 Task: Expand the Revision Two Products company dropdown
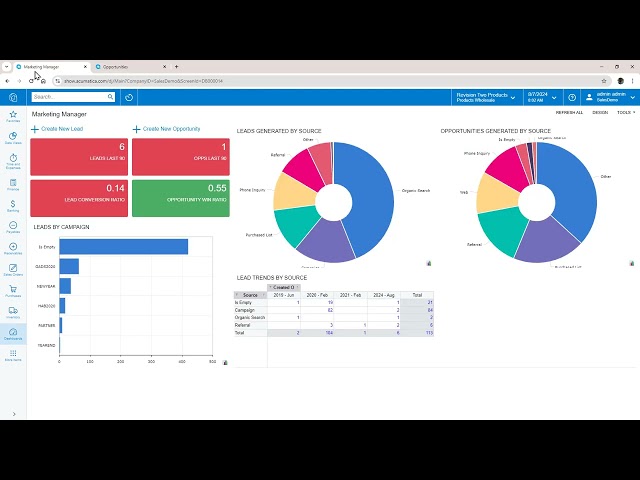[486, 98]
